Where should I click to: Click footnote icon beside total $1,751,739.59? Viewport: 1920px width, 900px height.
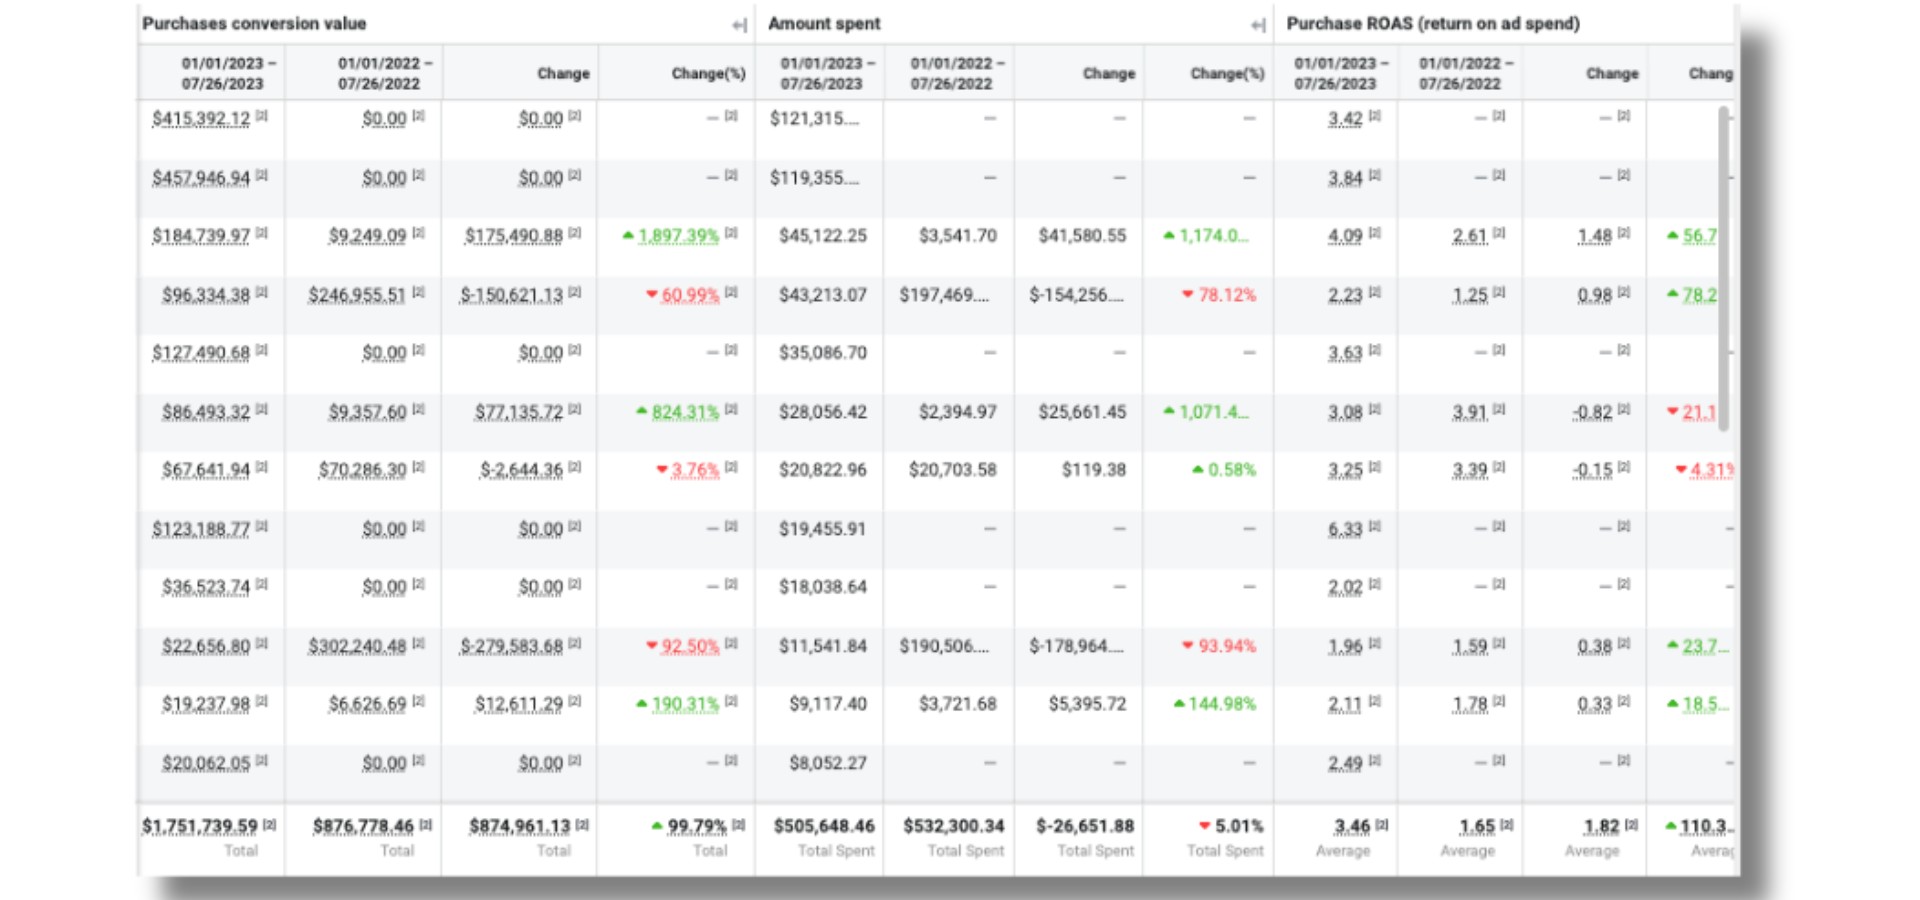tap(269, 825)
